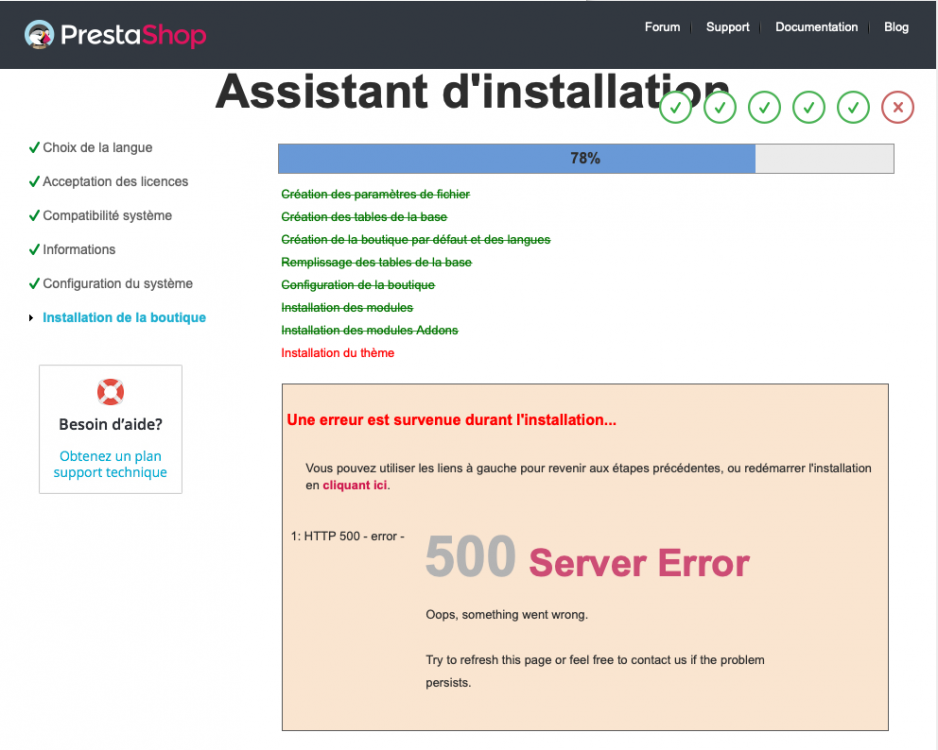Click Création des paramètres de fichier item
The width and height of the screenshot is (938, 750).
pyautogui.click(x=376, y=194)
